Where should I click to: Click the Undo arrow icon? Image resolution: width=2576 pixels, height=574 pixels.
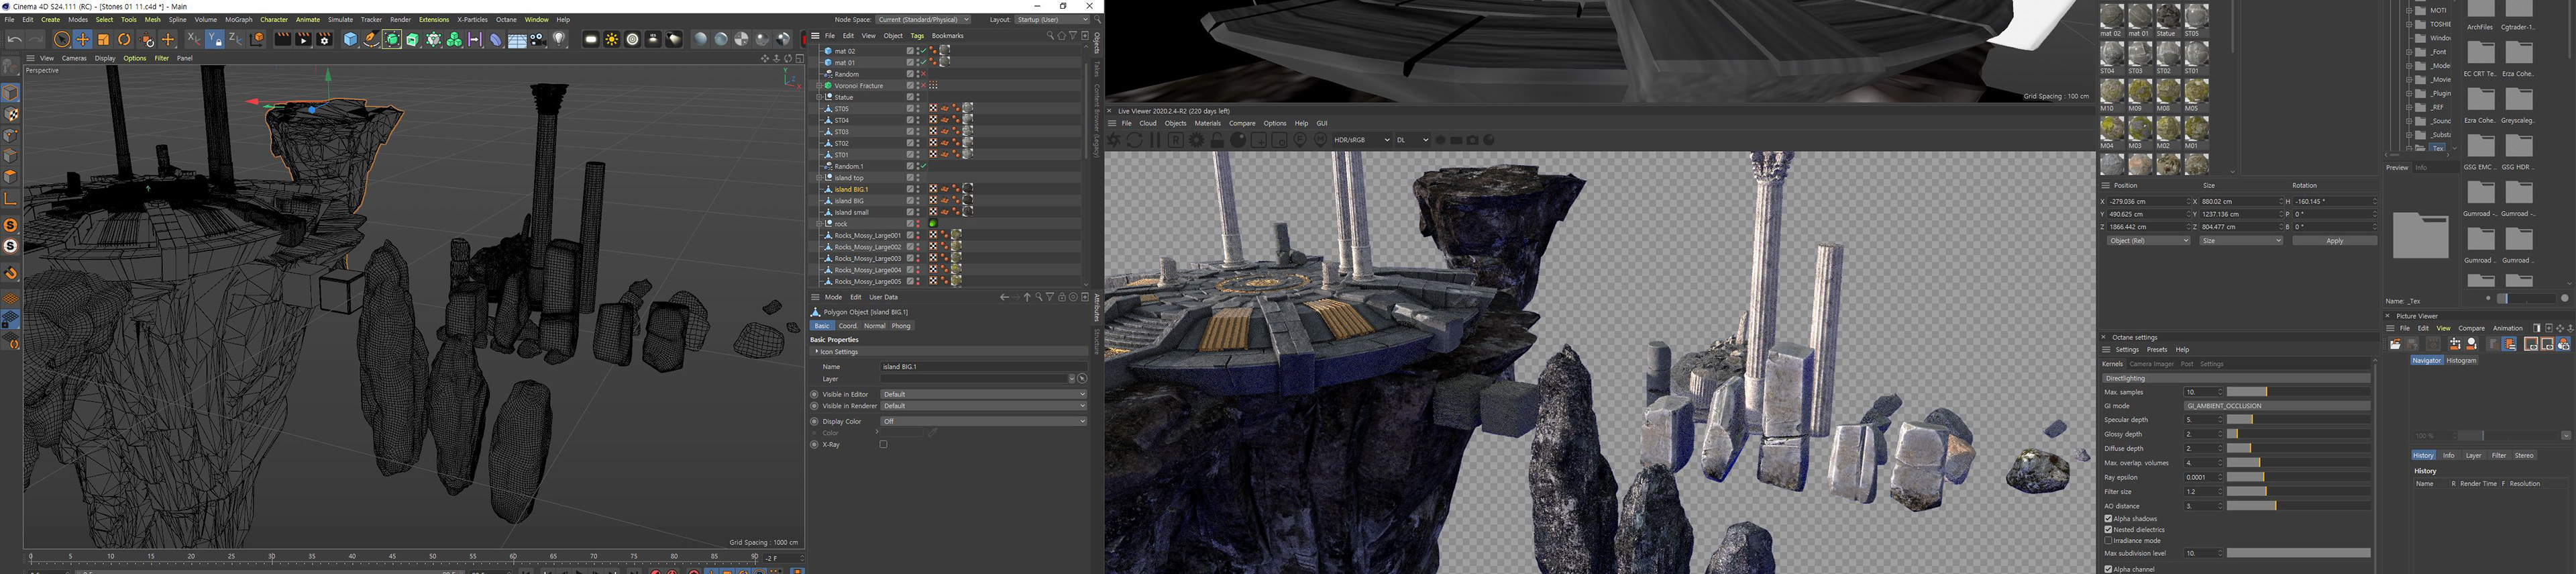point(14,39)
